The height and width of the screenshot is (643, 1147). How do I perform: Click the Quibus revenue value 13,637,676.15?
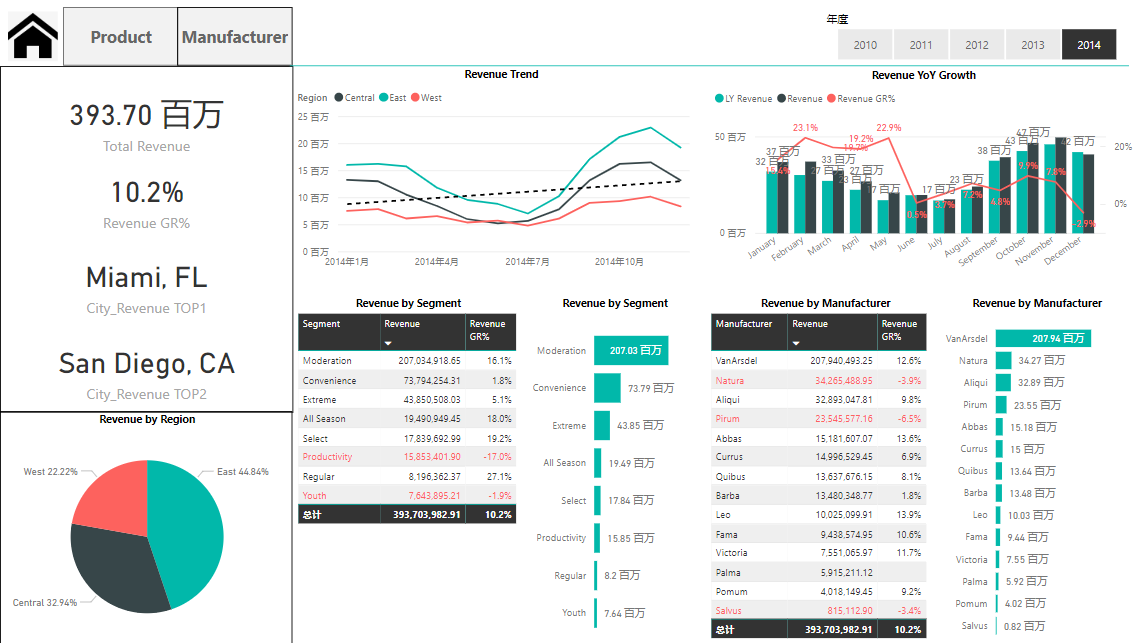(x=843, y=476)
